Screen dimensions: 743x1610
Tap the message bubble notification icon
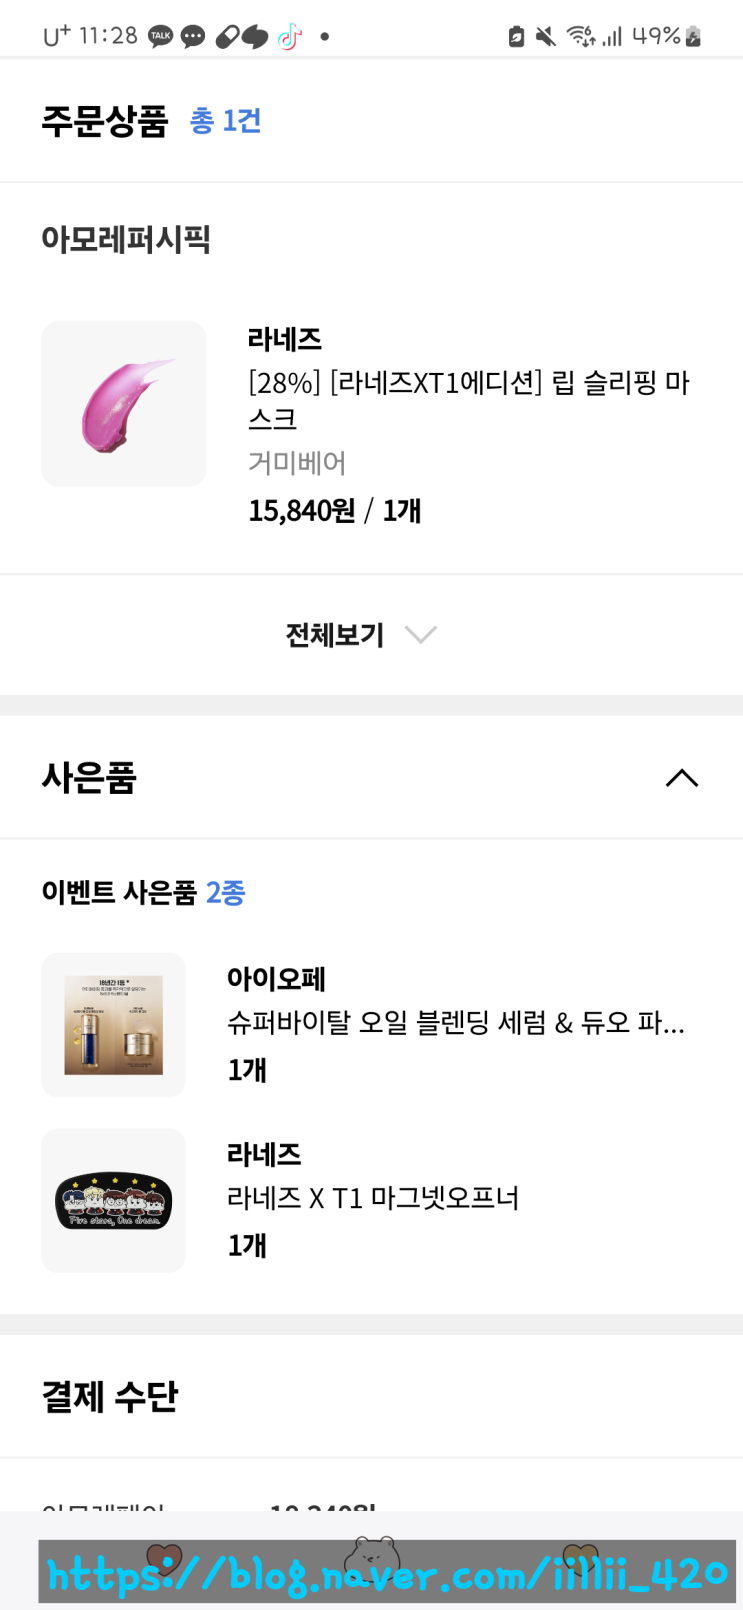193,37
